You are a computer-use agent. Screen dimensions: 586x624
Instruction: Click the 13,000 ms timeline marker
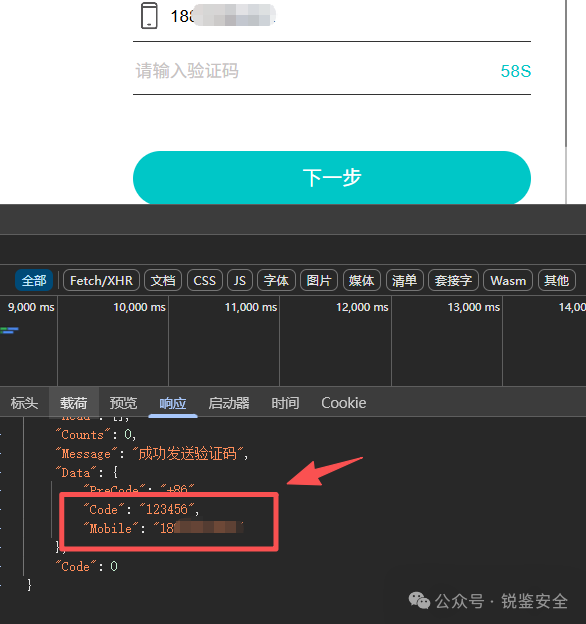coord(473,307)
